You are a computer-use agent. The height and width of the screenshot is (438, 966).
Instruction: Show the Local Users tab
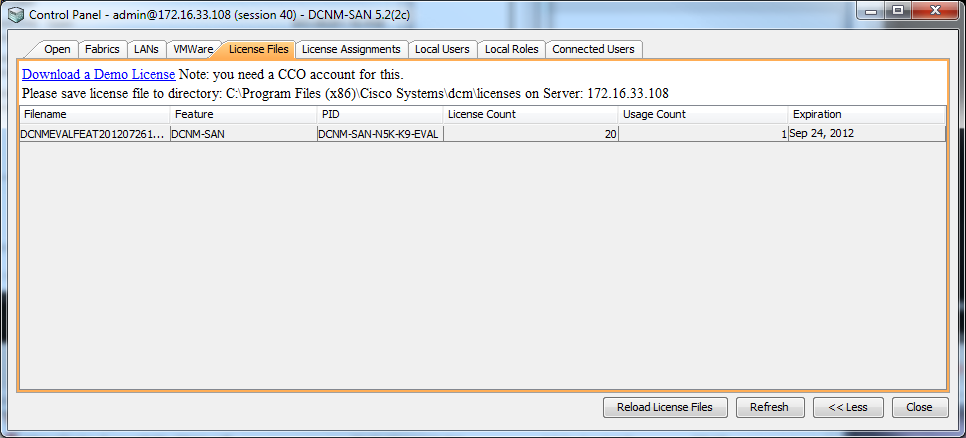(442, 49)
